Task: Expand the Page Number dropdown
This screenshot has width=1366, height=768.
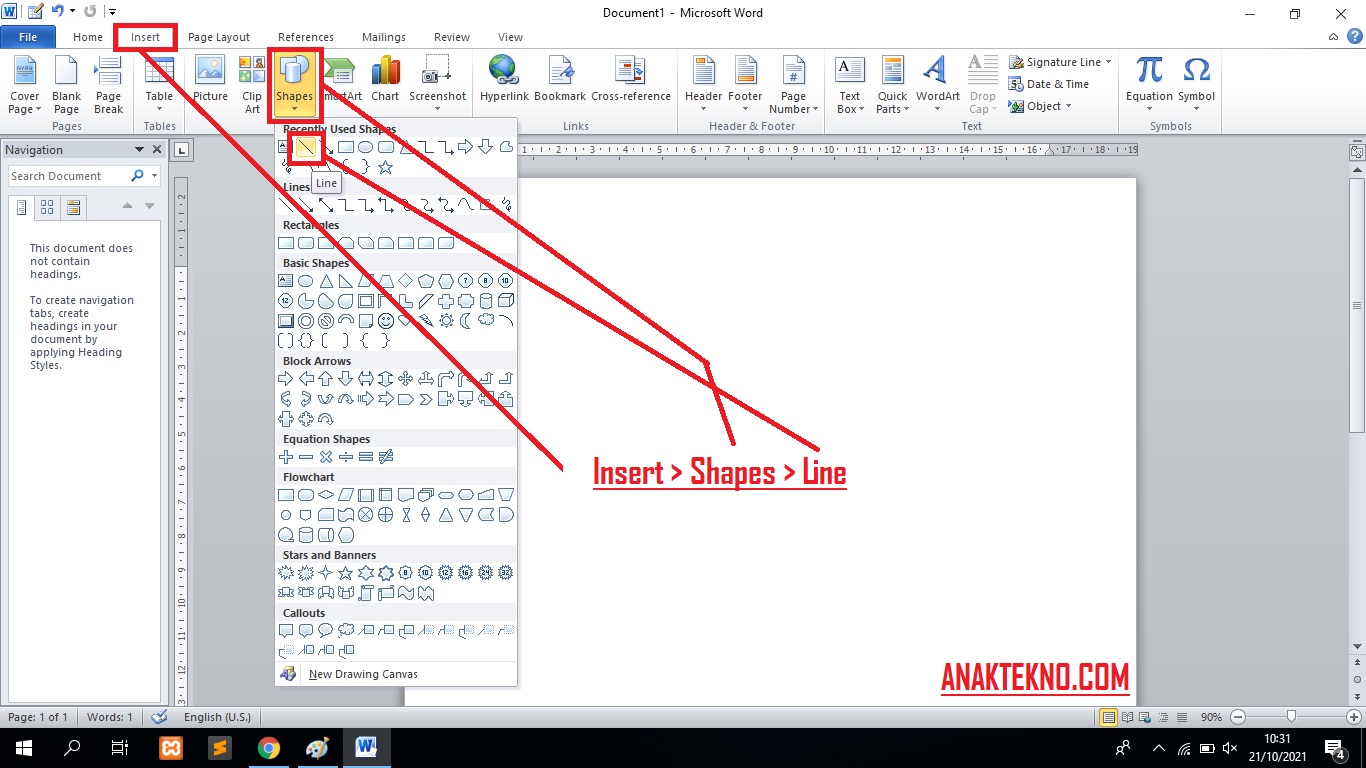Action: pyautogui.click(x=793, y=85)
